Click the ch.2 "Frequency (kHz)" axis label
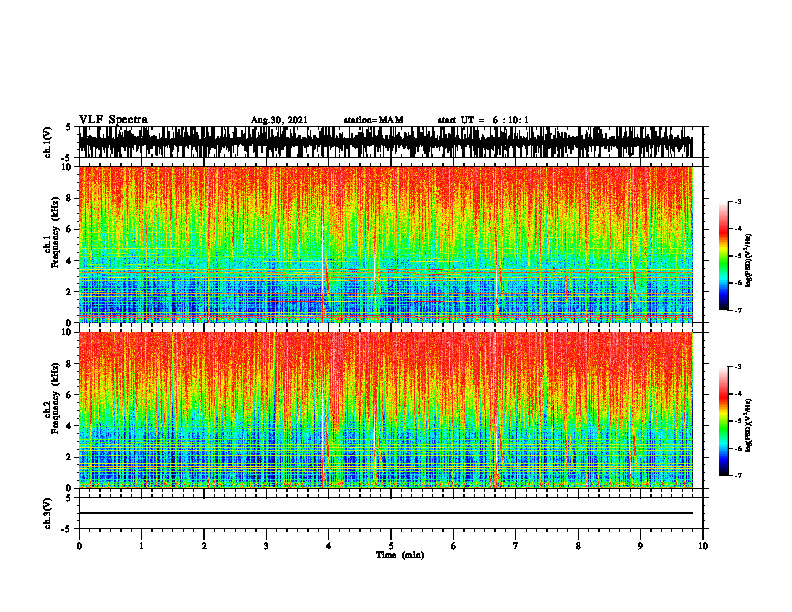This screenshot has height=612, width=792. (55, 398)
